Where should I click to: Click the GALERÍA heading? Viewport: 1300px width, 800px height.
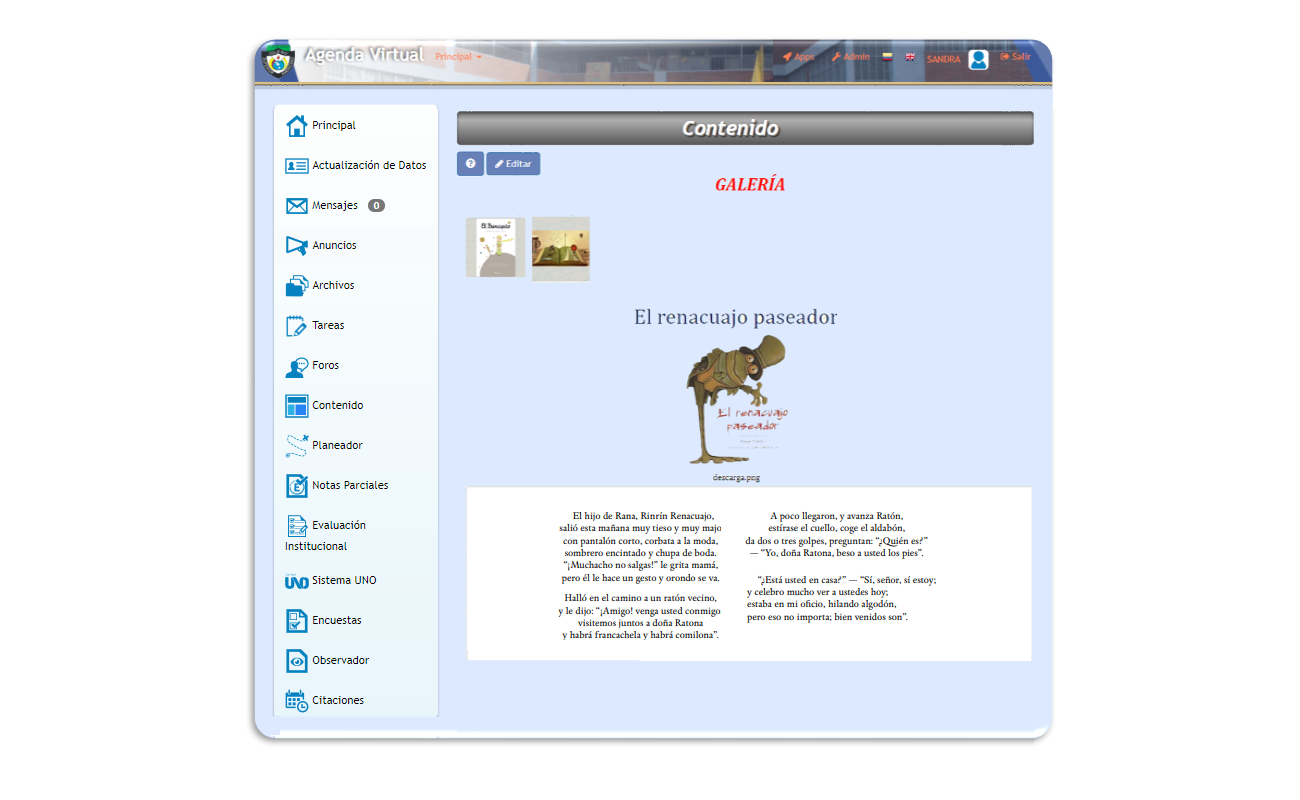[750, 185]
